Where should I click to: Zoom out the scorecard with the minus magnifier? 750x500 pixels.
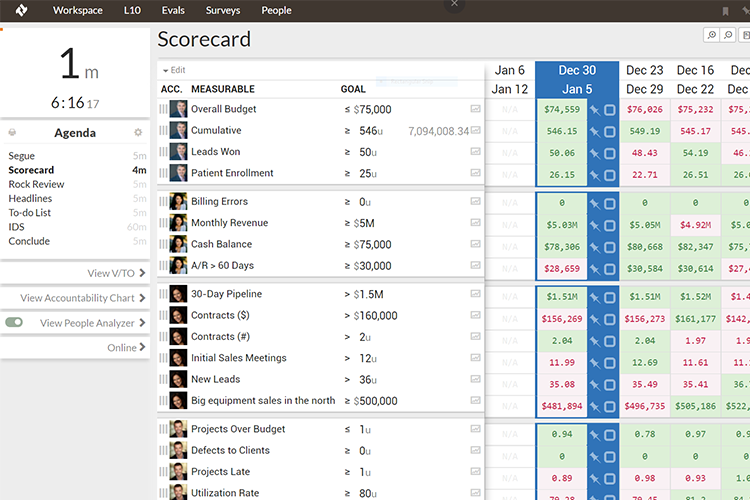pos(728,35)
